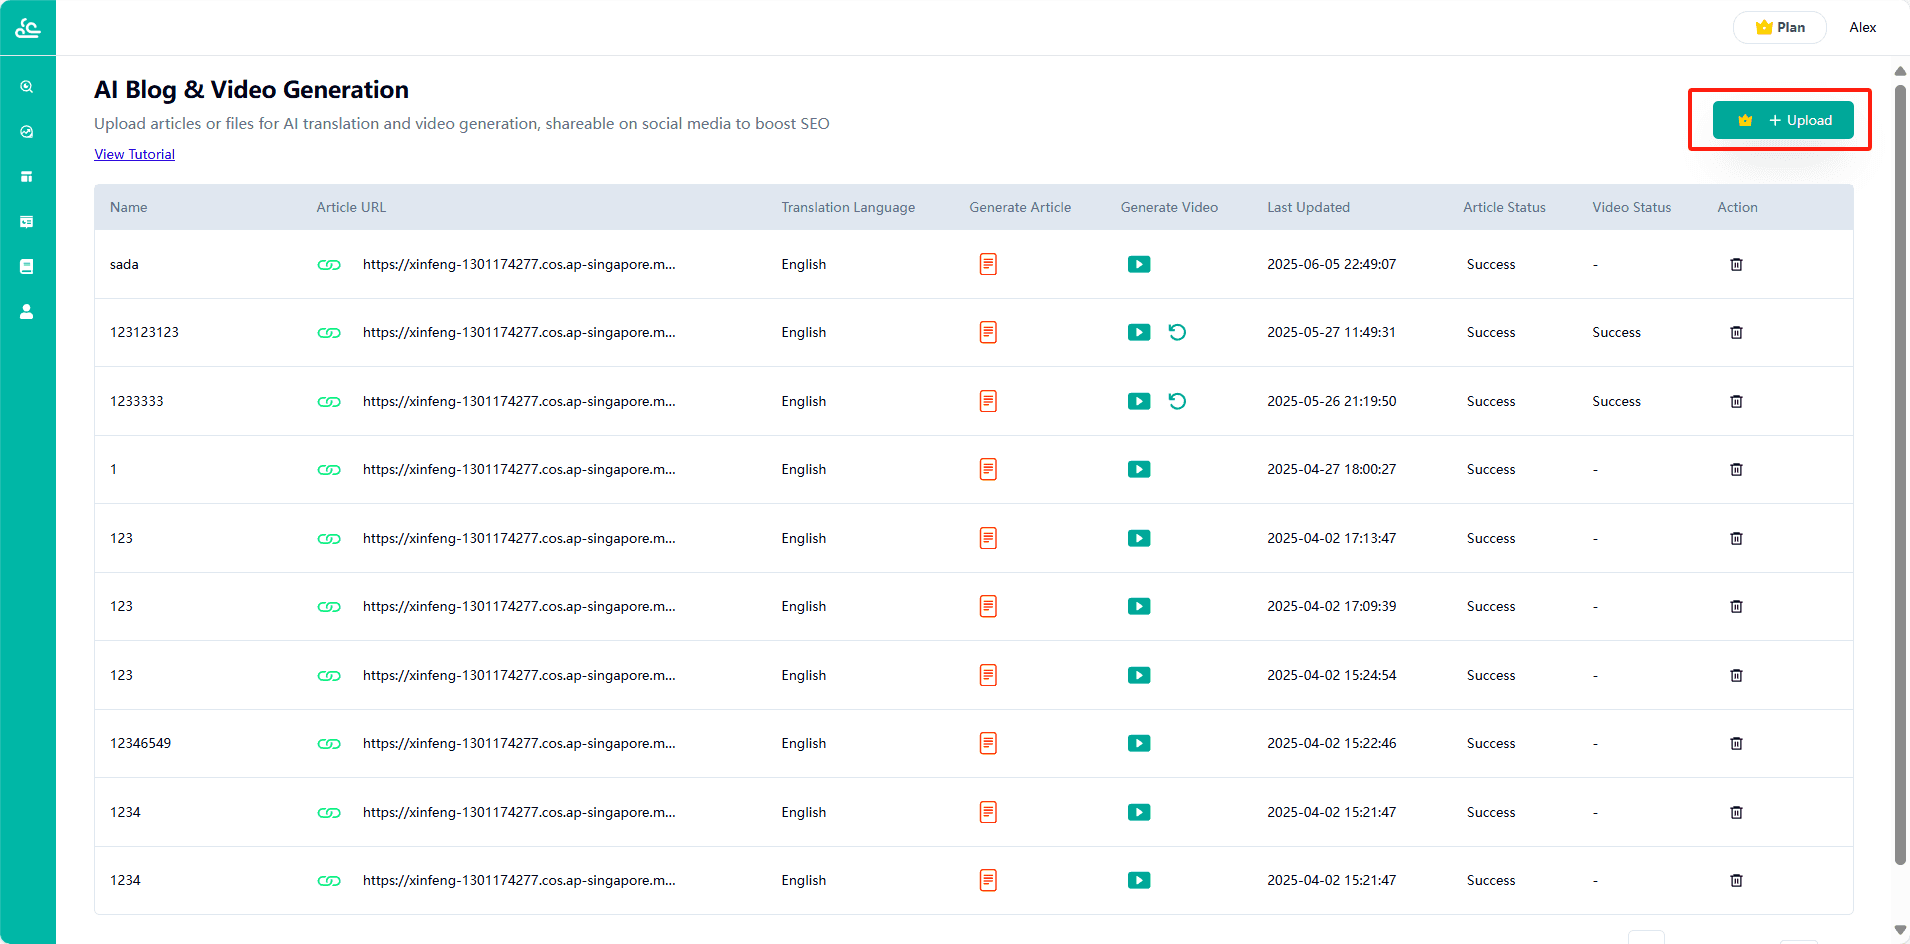Viewport: 1910px width, 944px height.
Task: Play generated video for row 1233333
Action: (1139, 401)
